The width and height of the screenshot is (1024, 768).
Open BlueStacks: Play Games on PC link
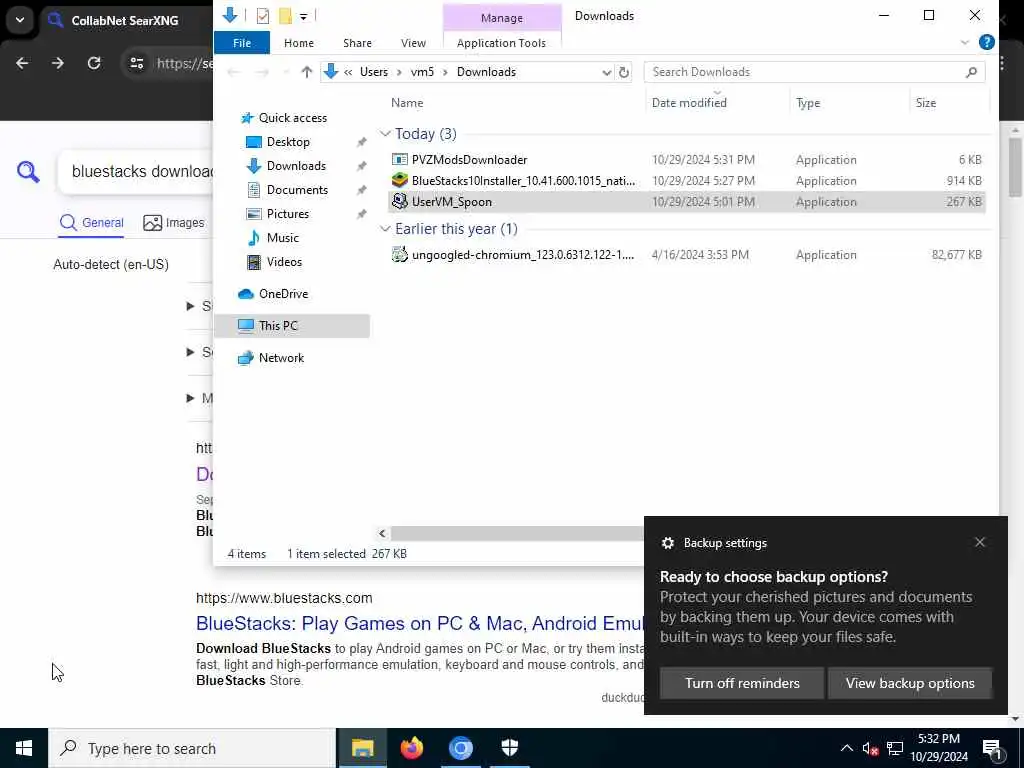tap(419, 623)
